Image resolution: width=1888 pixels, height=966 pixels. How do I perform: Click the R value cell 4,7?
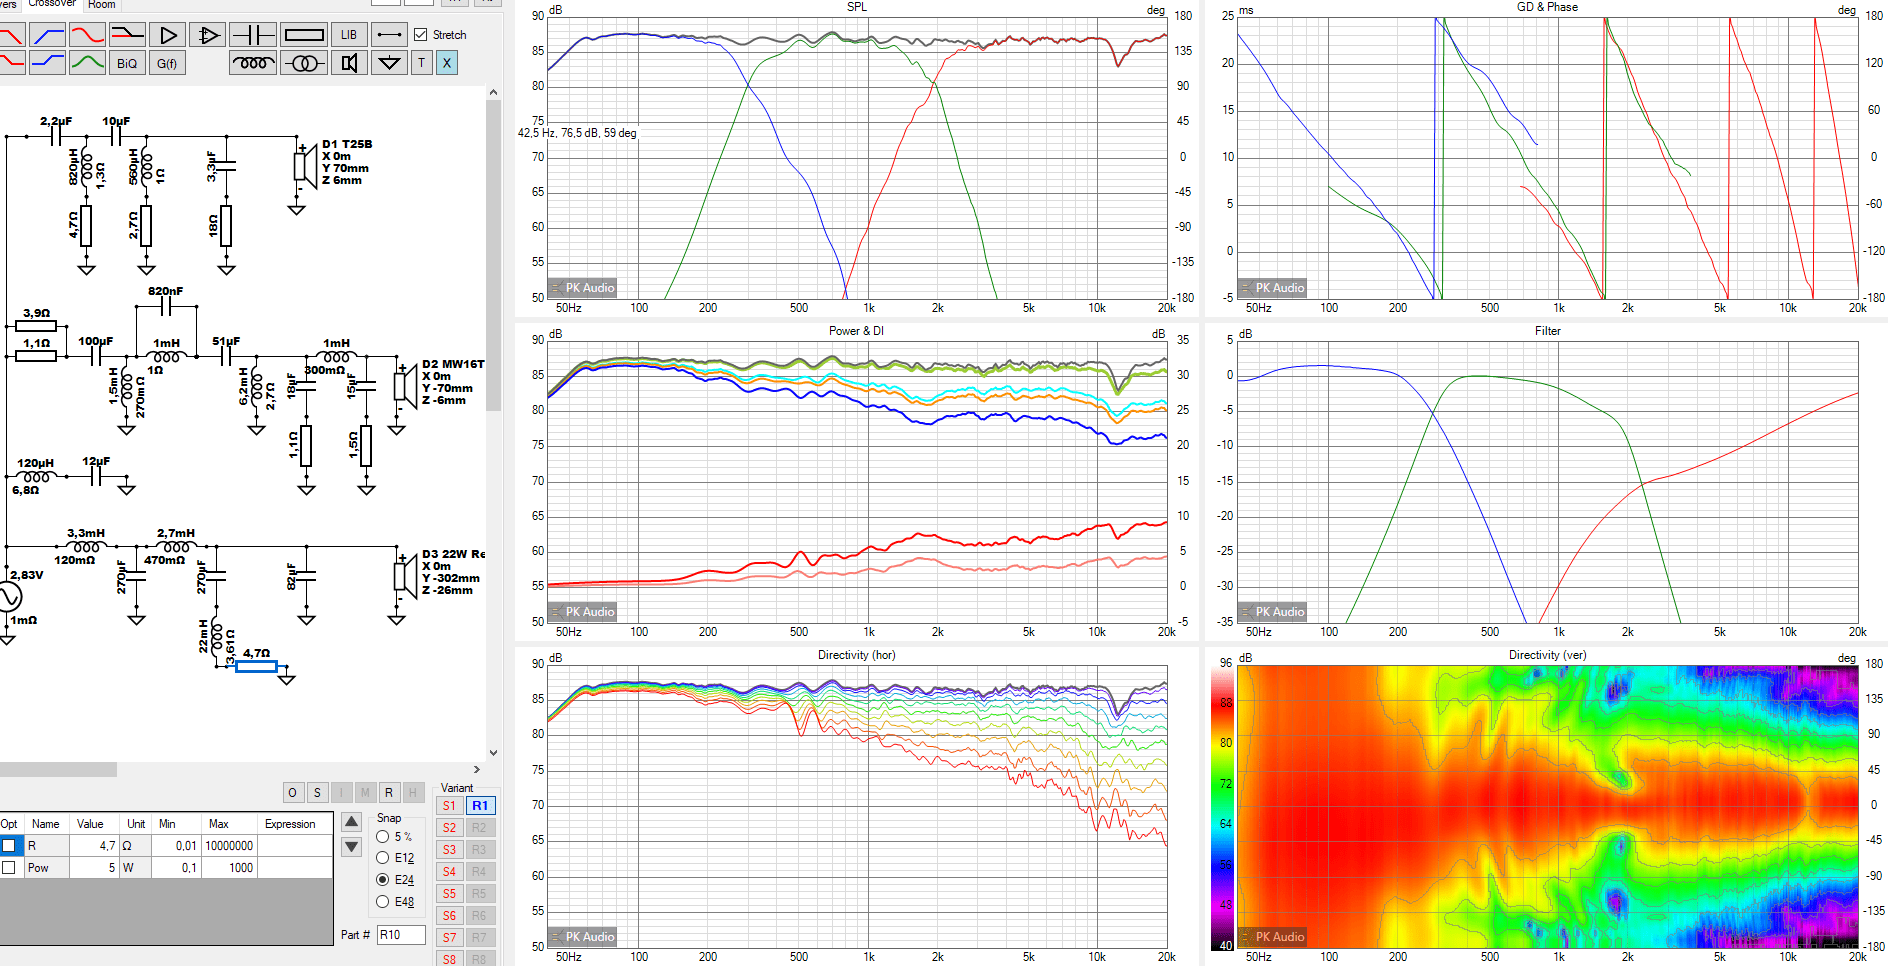pos(95,846)
